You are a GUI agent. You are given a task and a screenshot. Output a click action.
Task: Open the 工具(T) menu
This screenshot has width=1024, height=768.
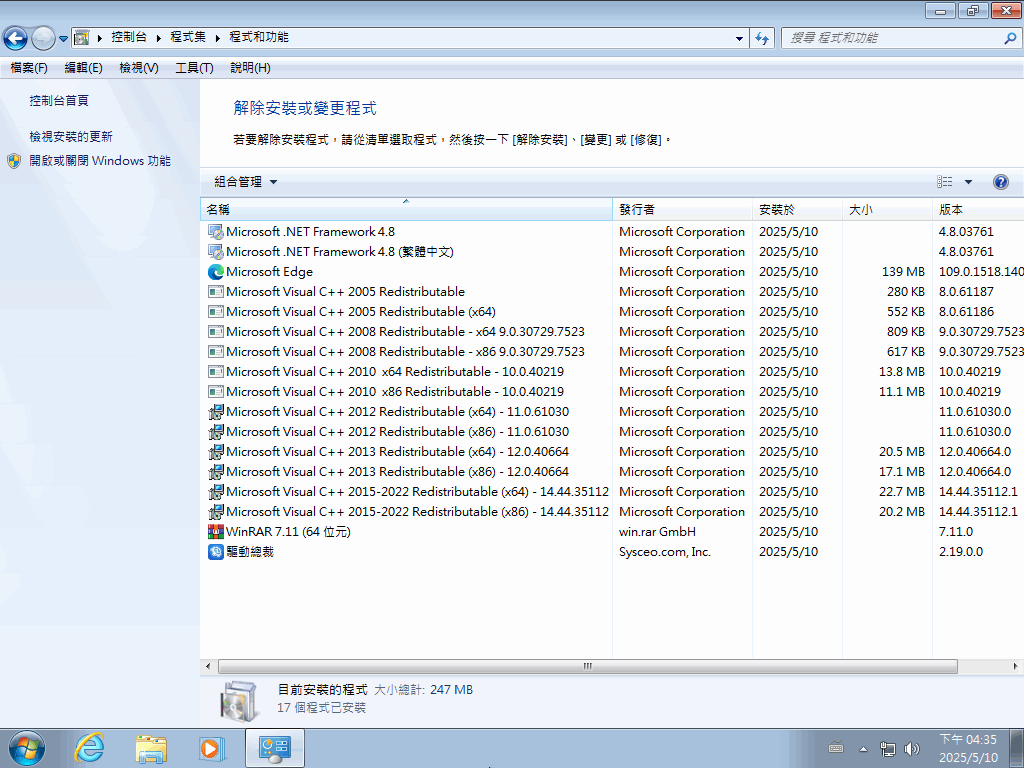click(194, 68)
